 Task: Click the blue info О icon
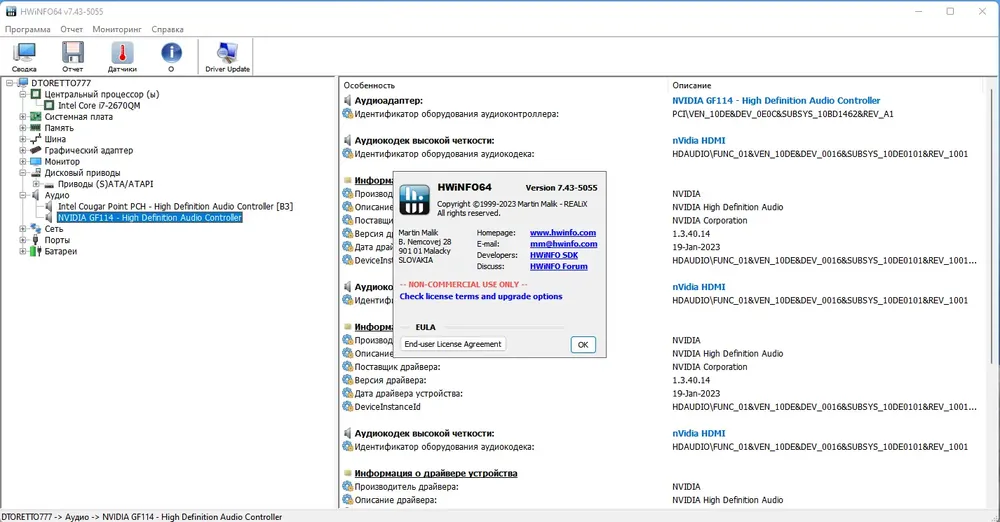(171, 56)
